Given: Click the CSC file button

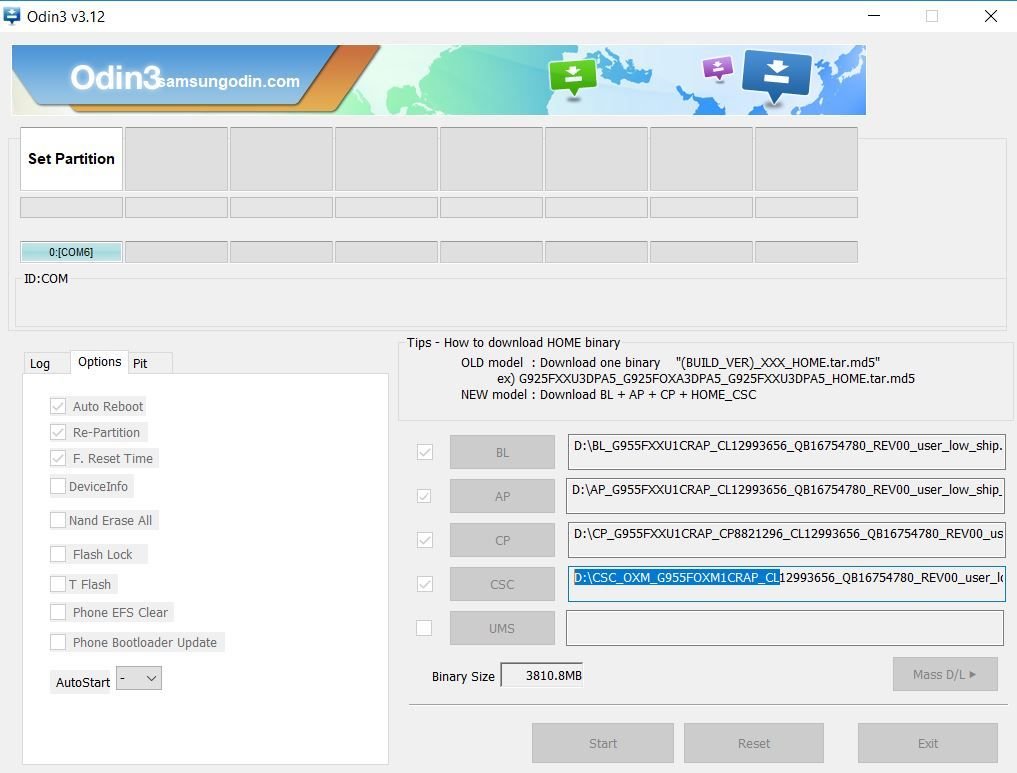Looking at the screenshot, I should (x=502, y=584).
